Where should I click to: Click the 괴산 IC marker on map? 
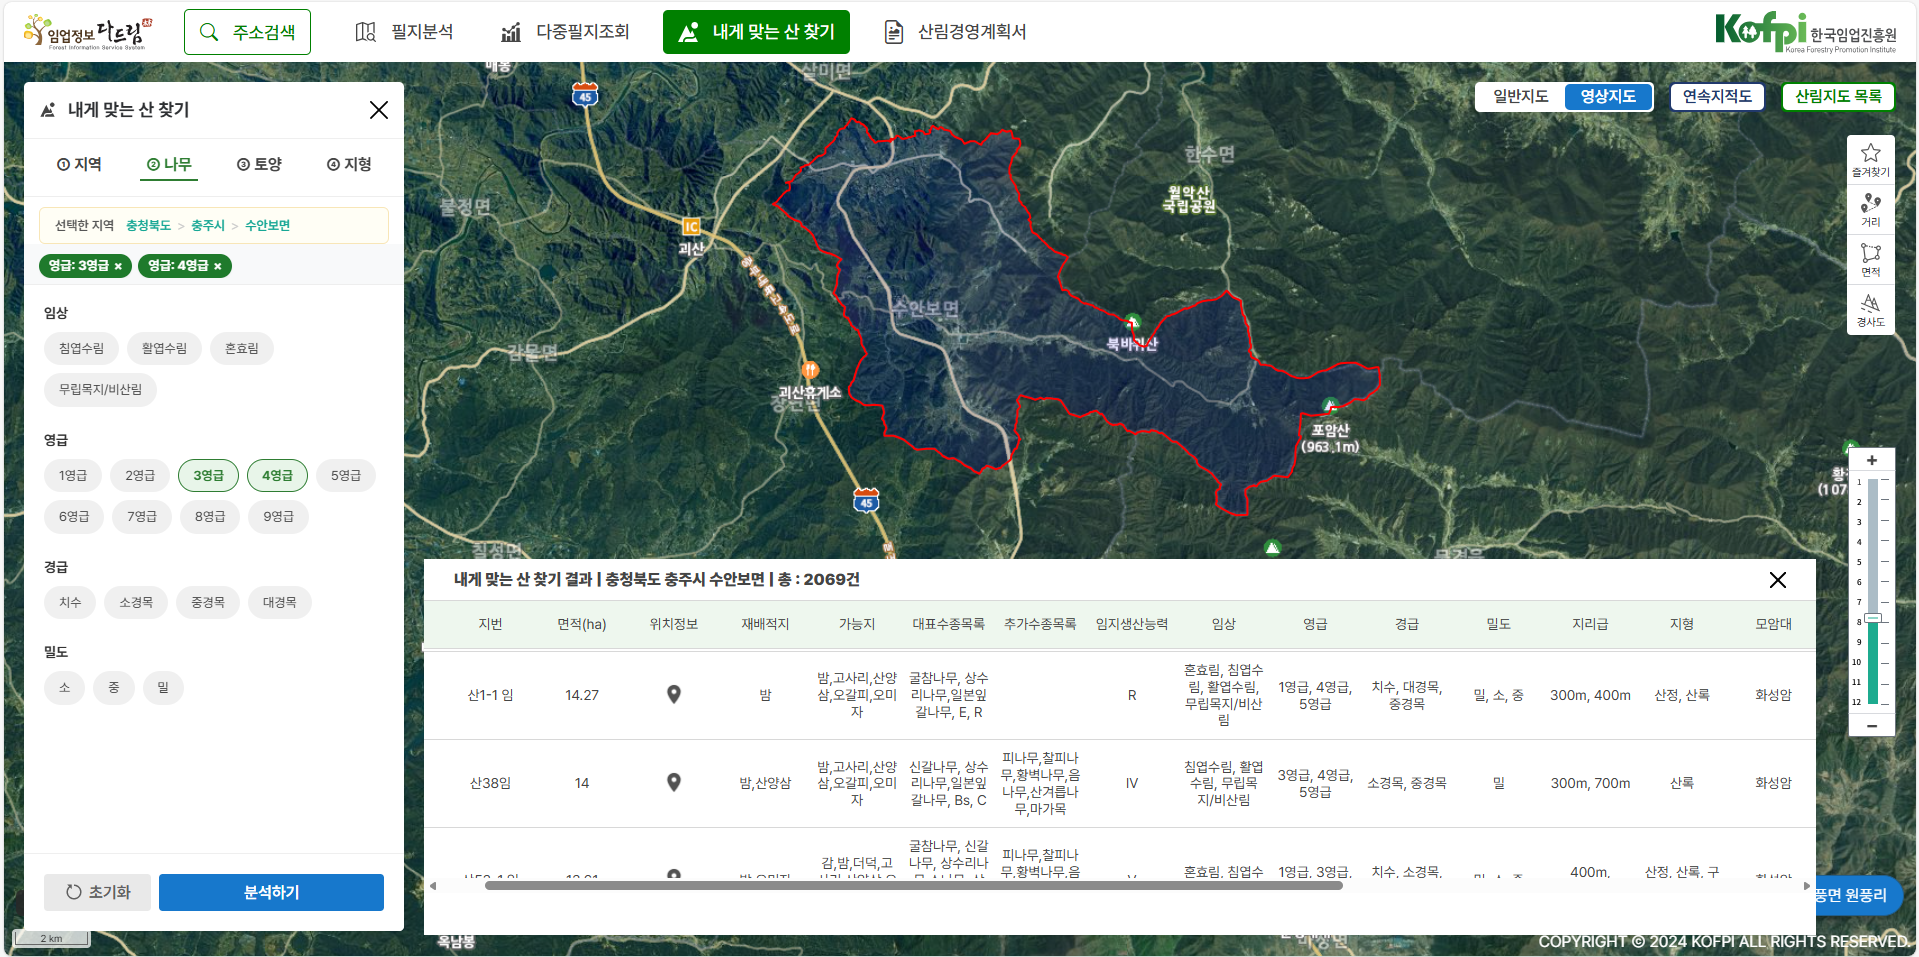click(691, 227)
